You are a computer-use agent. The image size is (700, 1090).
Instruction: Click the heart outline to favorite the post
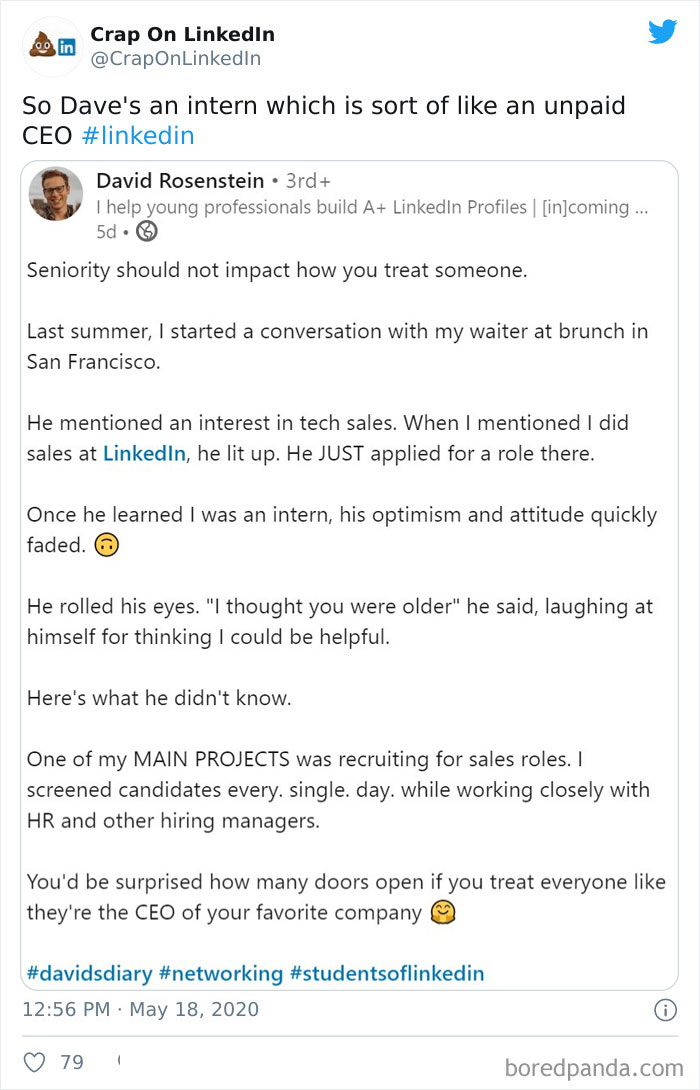(34, 1062)
